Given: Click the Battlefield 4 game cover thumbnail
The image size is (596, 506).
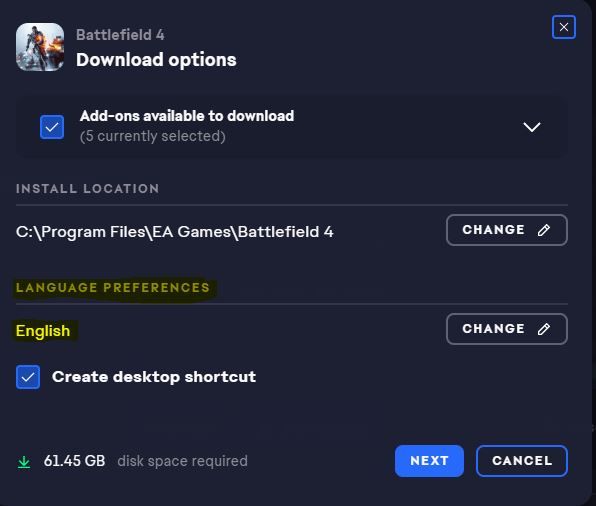Looking at the screenshot, I should [40, 47].
